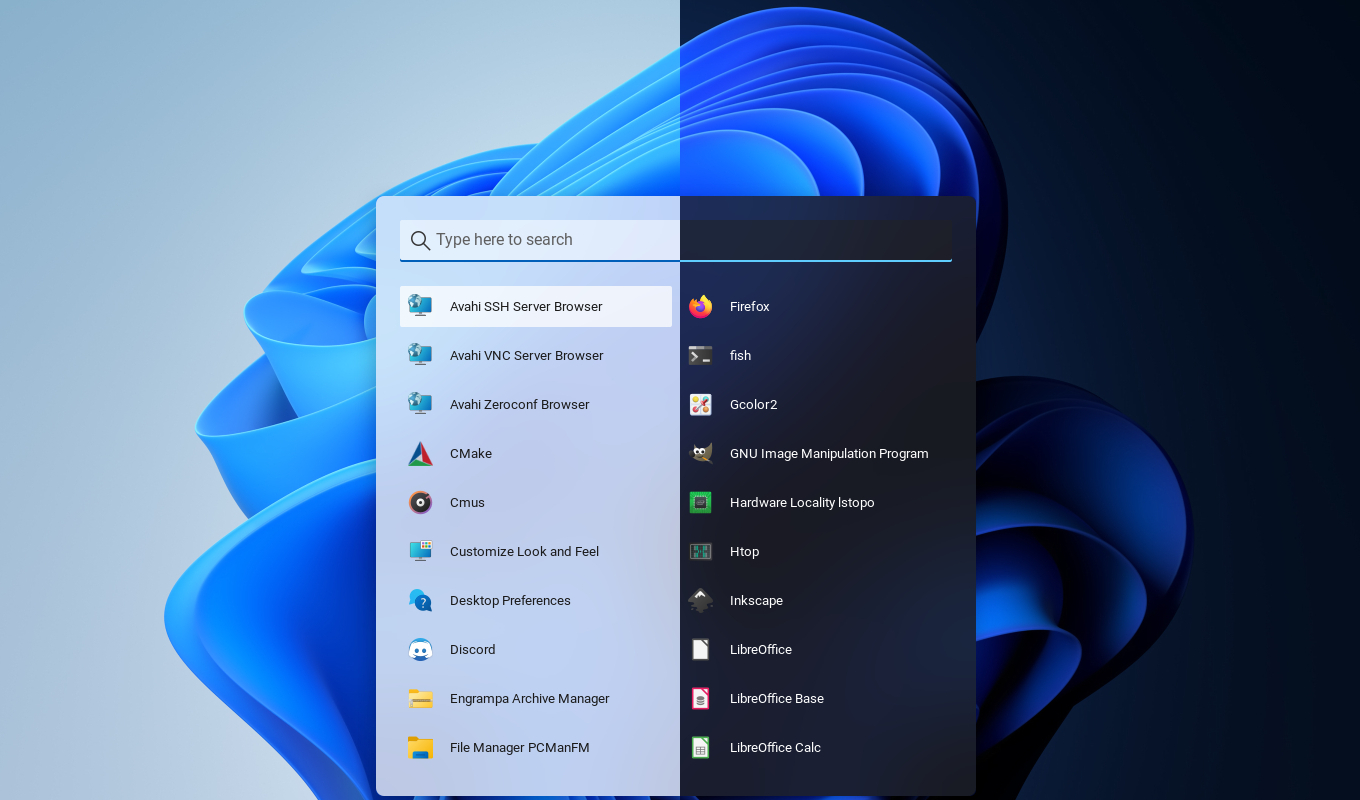
Task: Select the Hardware Locality lstopo icon
Action: (x=701, y=503)
